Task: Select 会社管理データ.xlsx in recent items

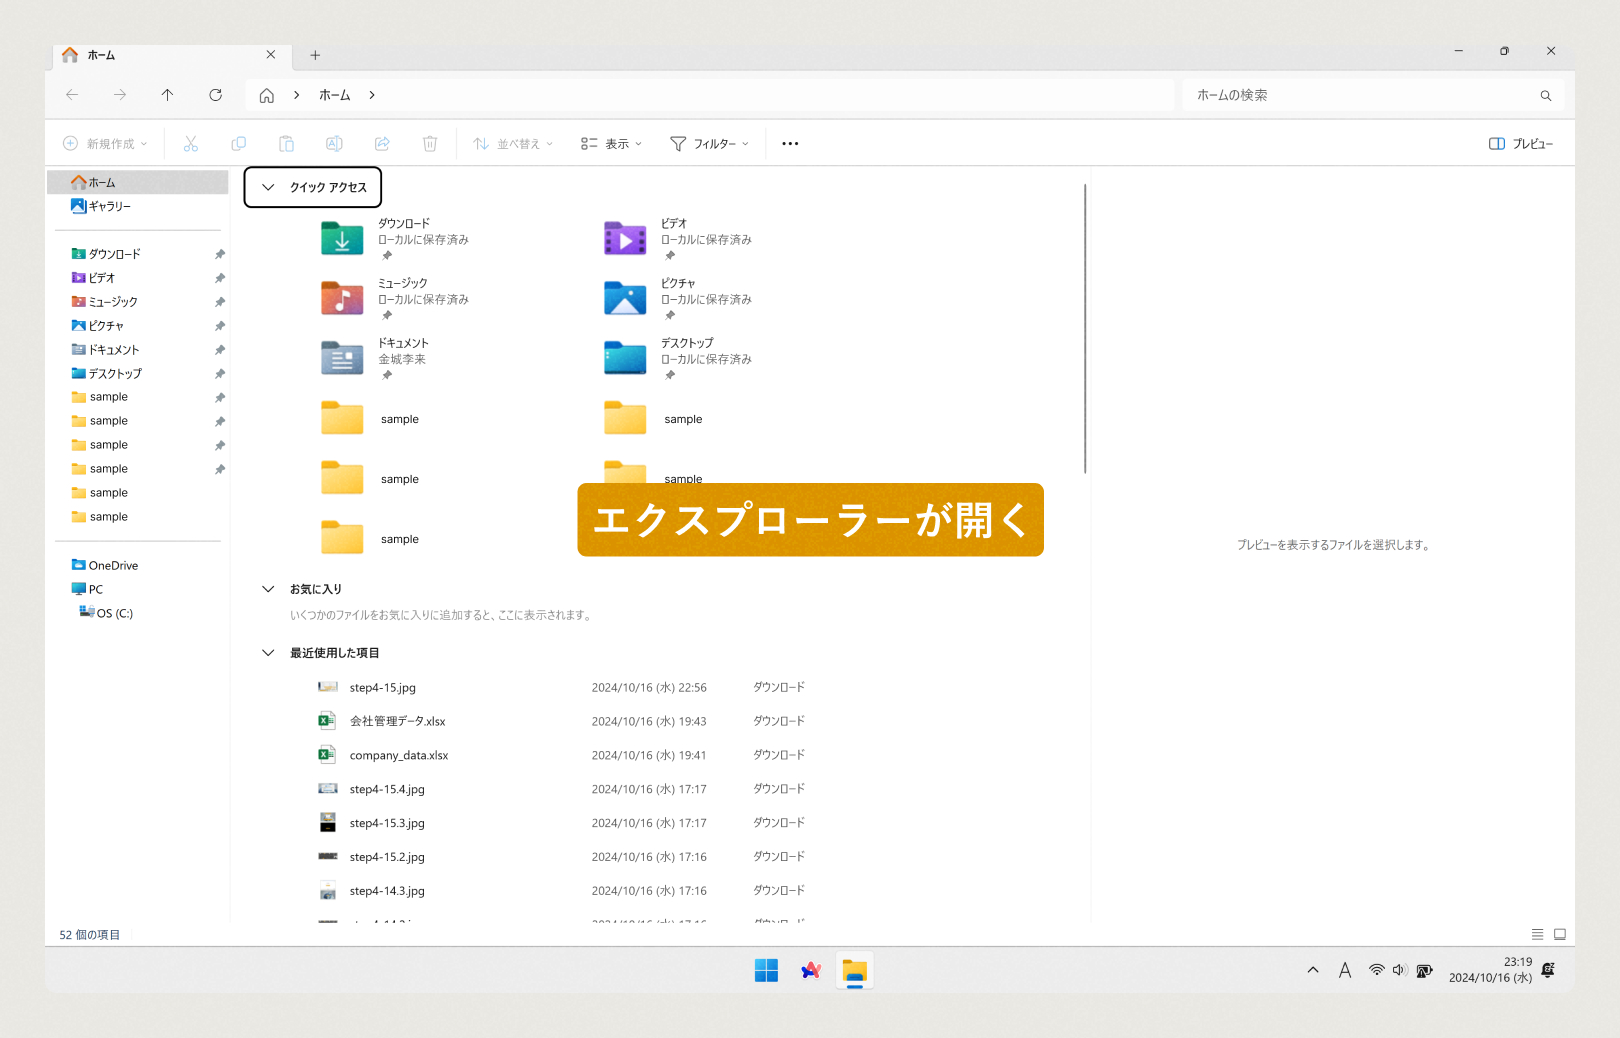Action: [397, 721]
